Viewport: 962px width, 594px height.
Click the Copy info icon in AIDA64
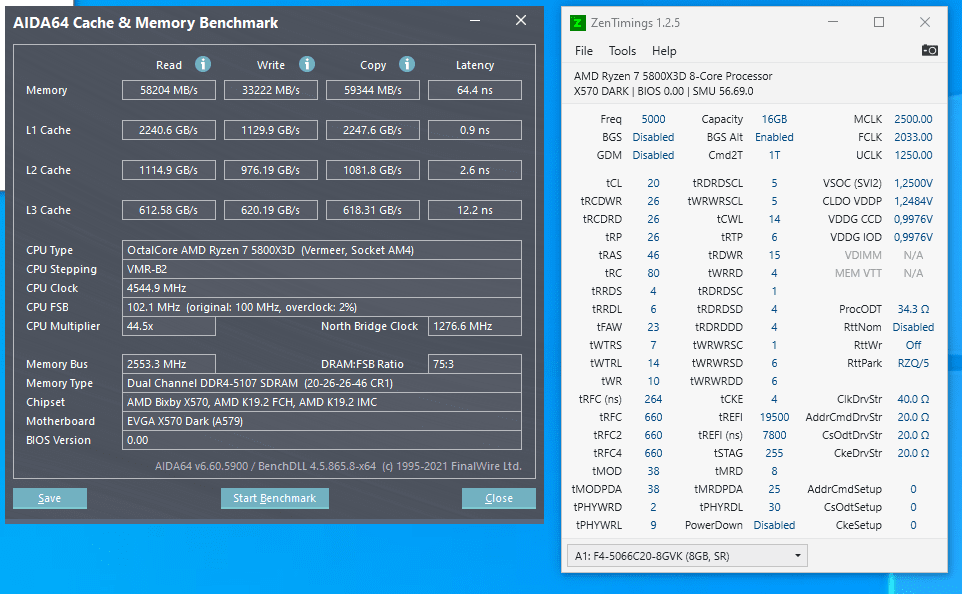click(x=407, y=64)
